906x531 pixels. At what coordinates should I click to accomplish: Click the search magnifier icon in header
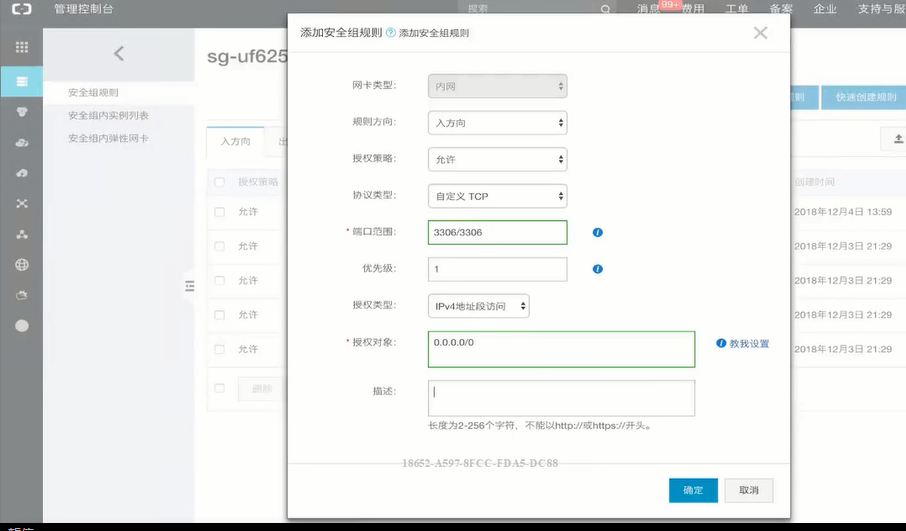pyautogui.click(x=605, y=9)
